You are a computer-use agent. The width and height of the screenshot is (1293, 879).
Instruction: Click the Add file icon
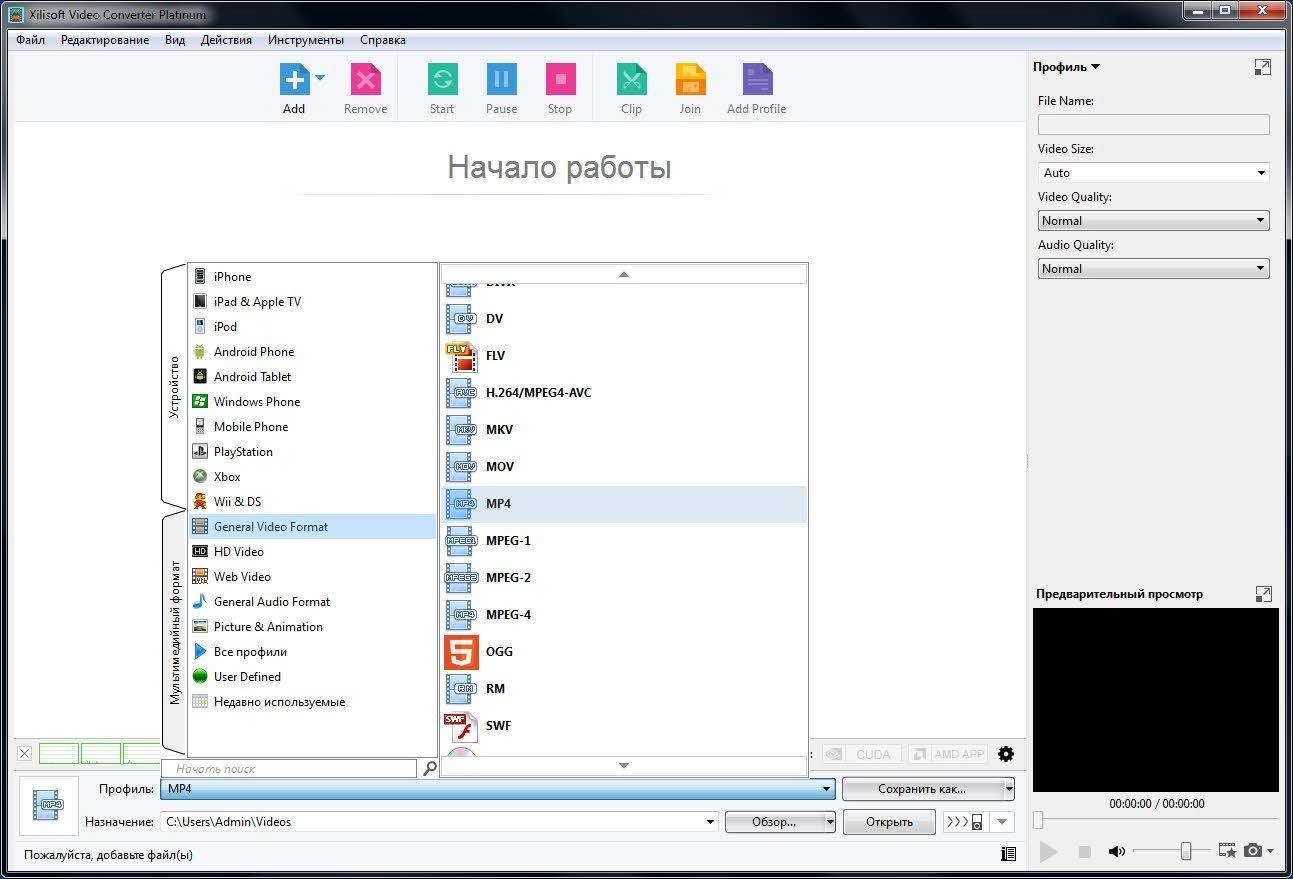pos(294,80)
